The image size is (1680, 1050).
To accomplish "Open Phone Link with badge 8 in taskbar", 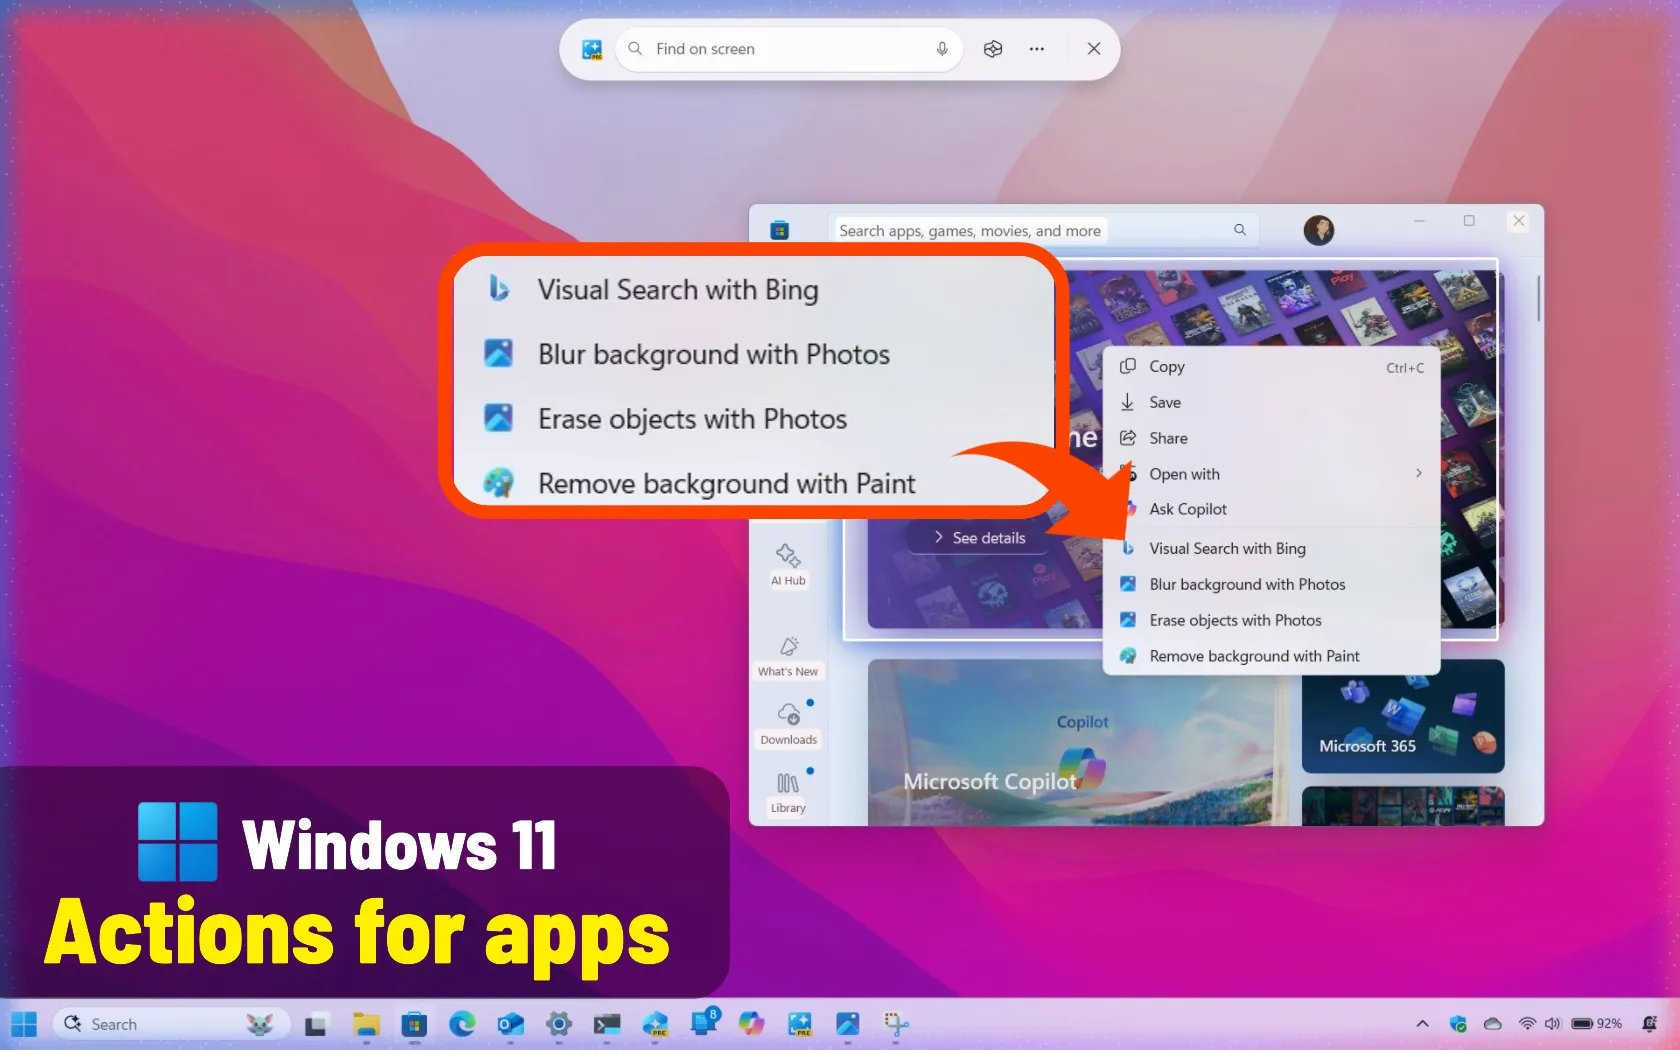I will tap(704, 1022).
